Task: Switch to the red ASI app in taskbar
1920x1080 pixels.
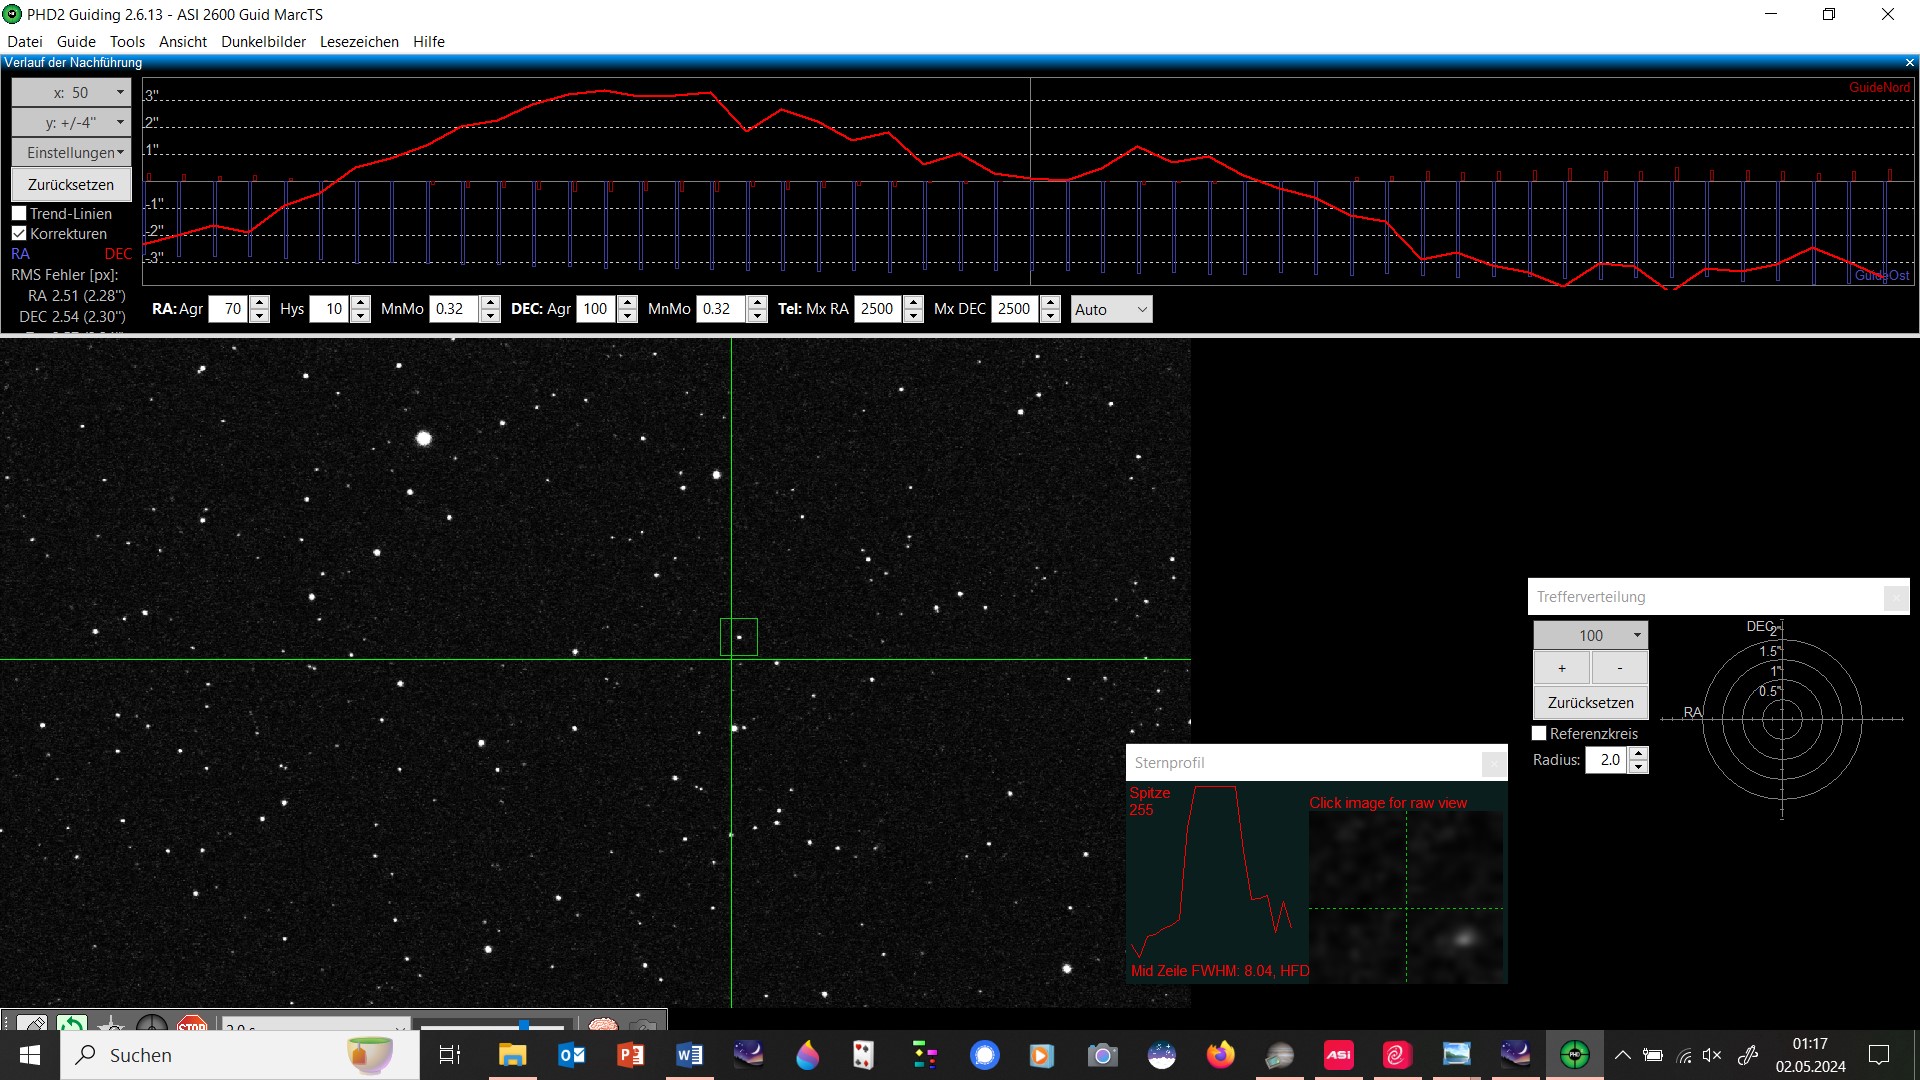Action: click(x=1338, y=1055)
